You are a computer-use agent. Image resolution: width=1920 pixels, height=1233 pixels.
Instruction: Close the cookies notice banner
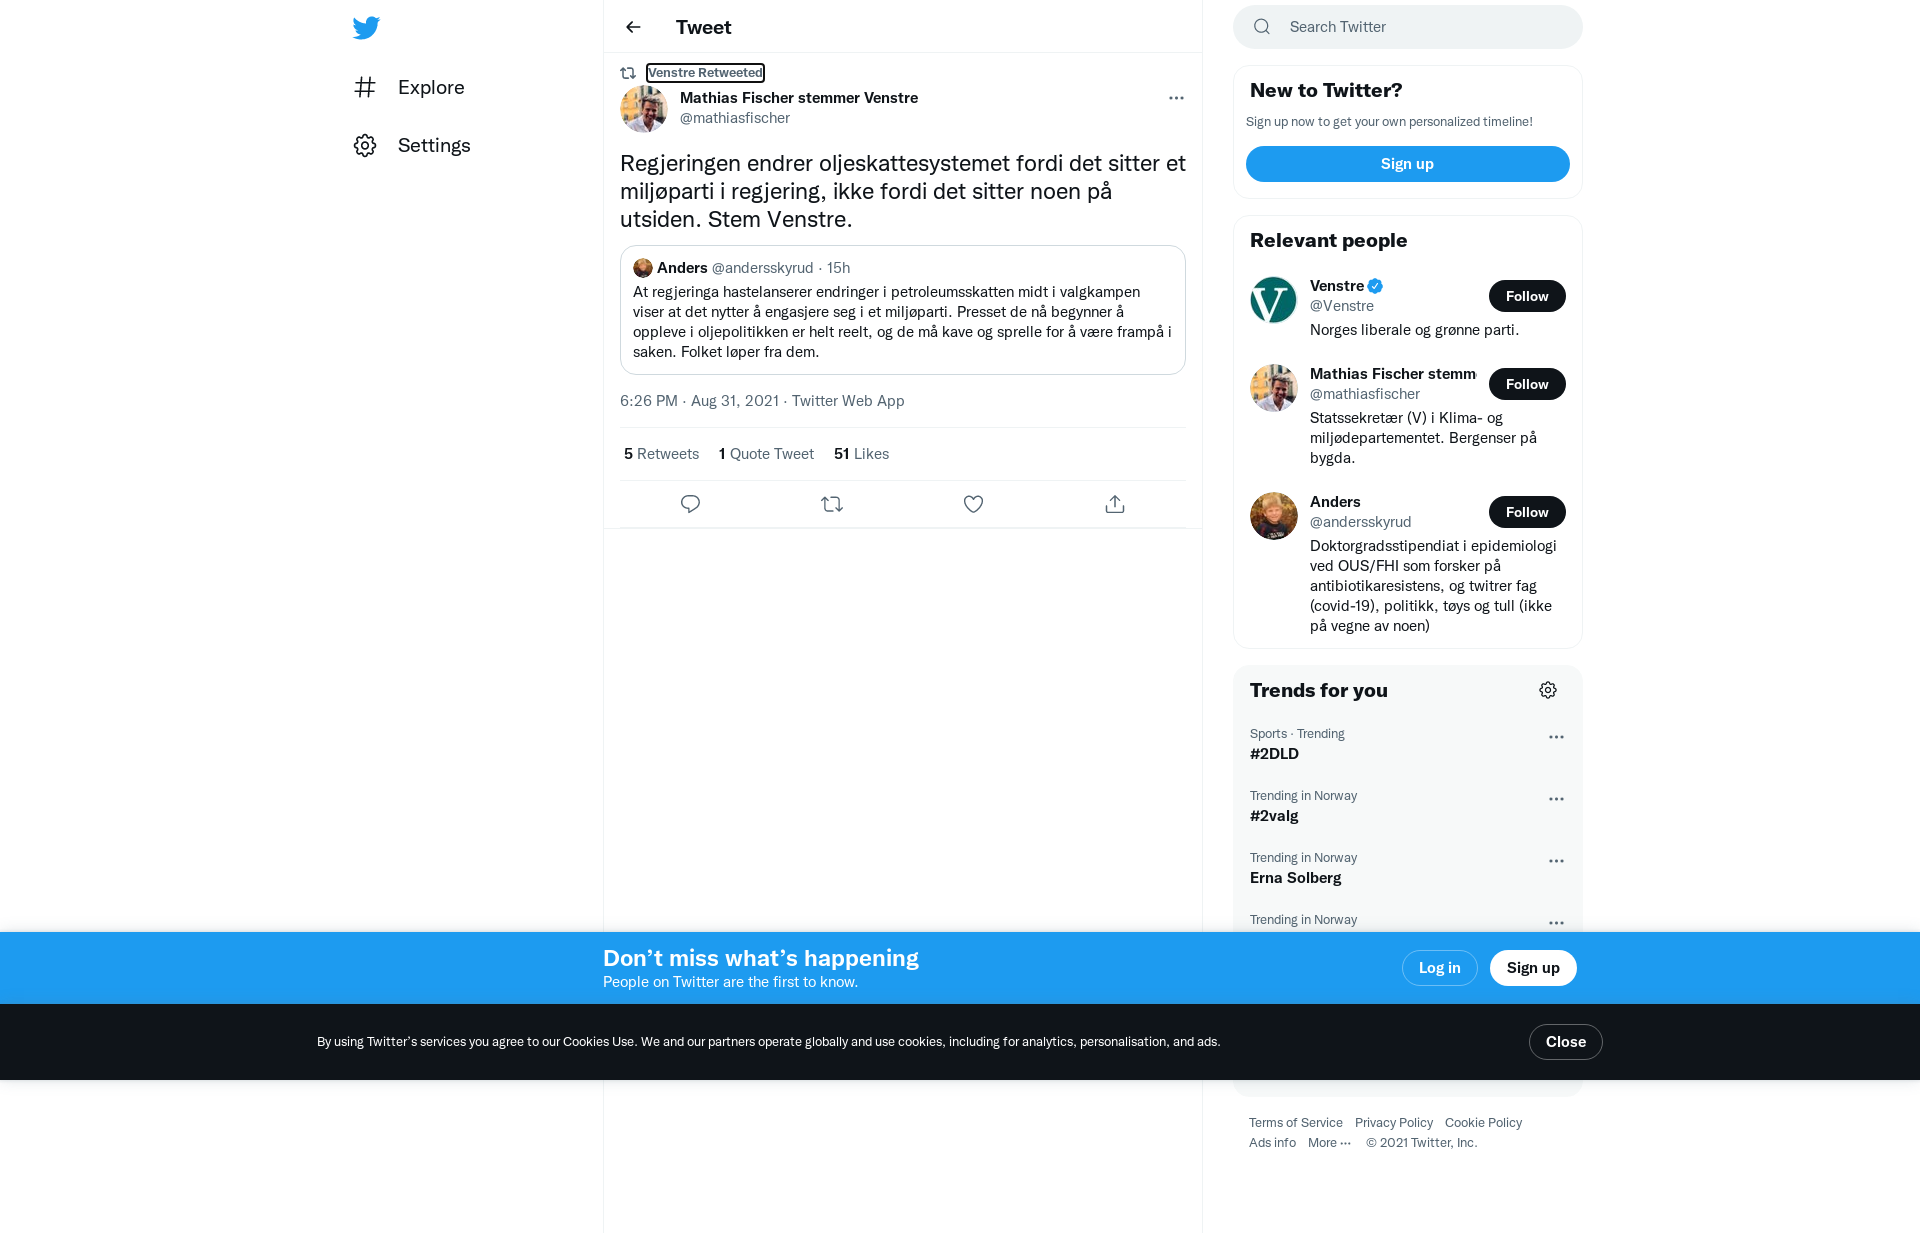click(x=1566, y=1042)
